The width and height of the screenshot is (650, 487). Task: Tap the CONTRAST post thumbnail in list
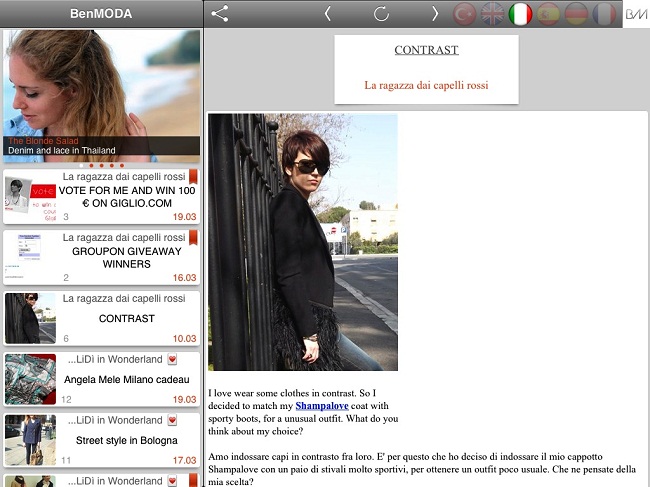(30, 318)
